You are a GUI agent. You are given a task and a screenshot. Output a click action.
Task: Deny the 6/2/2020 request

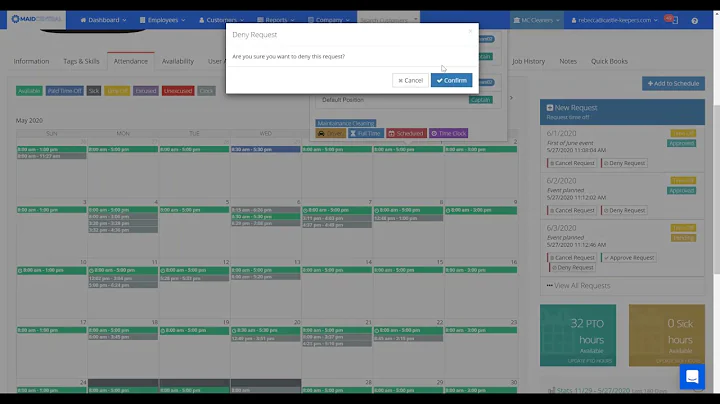pos(624,210)
